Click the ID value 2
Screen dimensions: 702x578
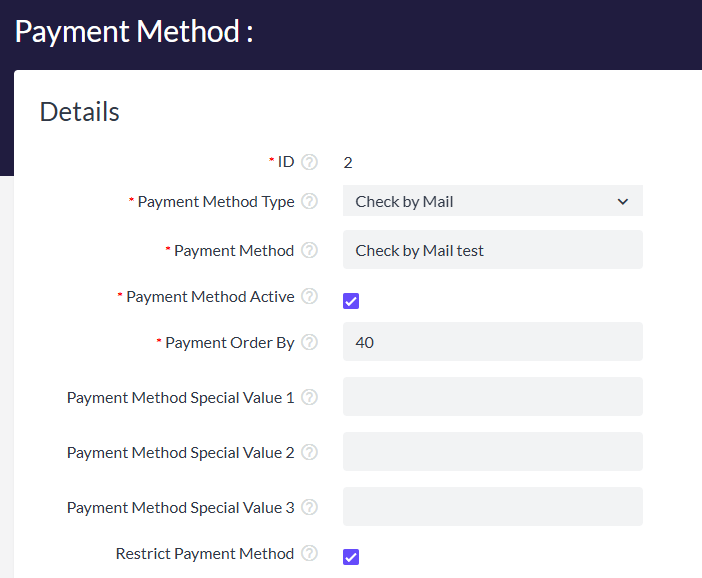click(x=348, y=163)
